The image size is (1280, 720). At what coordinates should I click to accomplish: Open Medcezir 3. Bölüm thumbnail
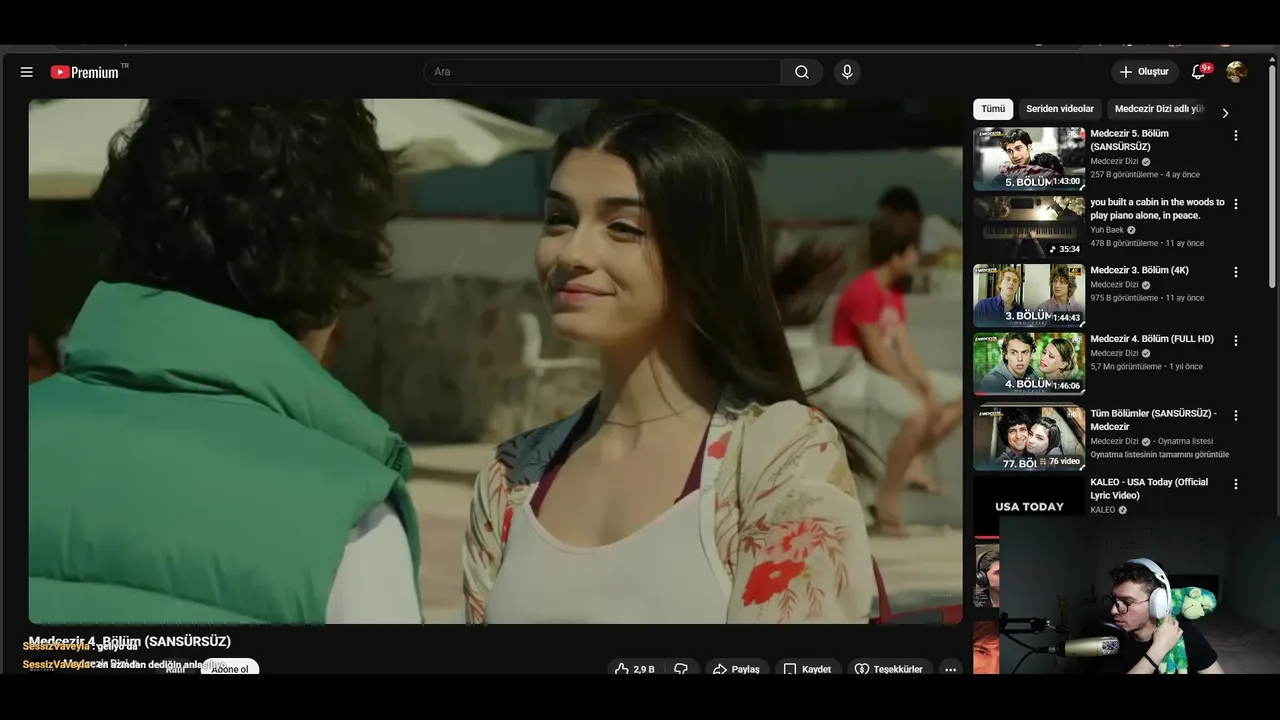click(1029, 295)
